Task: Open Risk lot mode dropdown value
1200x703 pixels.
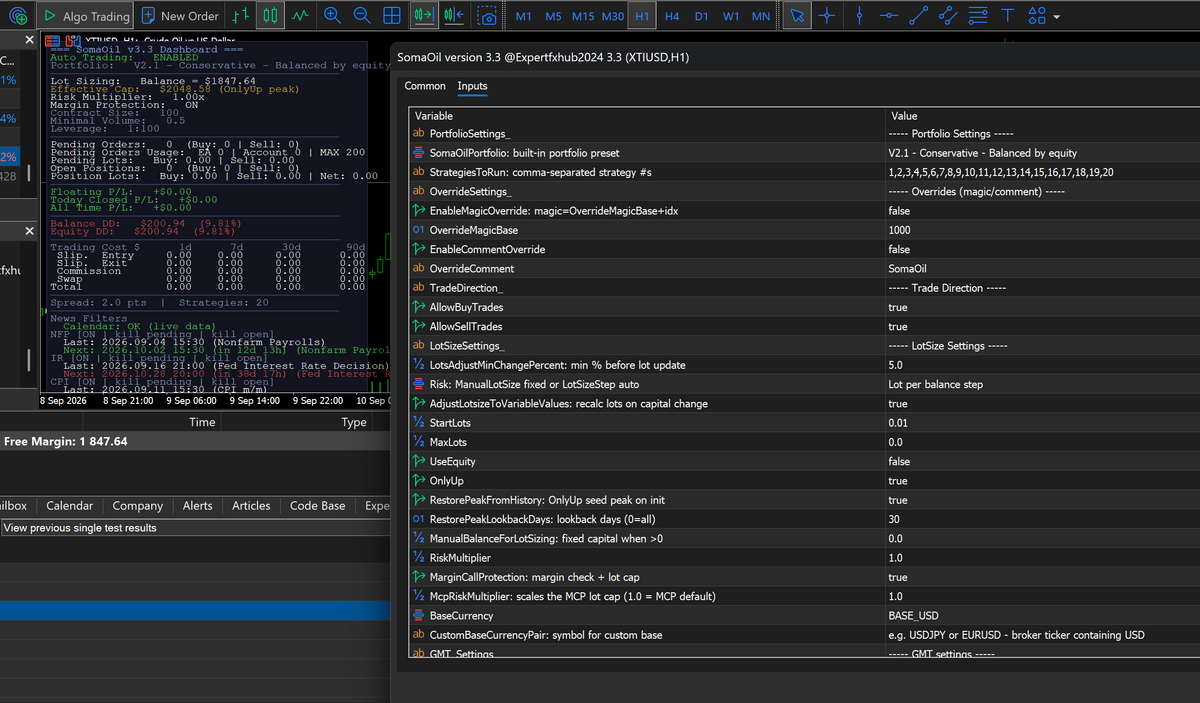Action: [1040, 384]
